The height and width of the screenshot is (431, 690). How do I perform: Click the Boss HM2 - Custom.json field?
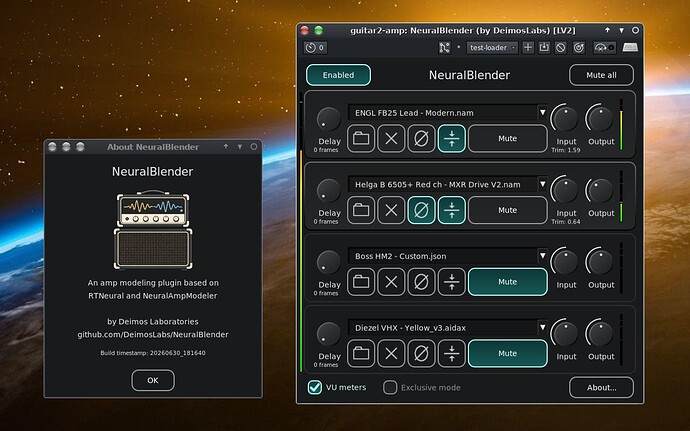(442, 256)
